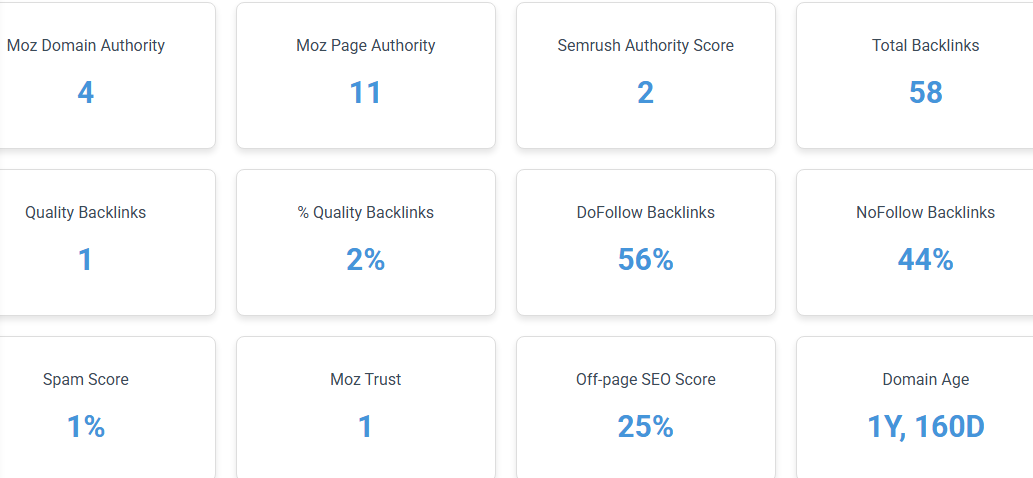Viewport: 1033px width, 478px height.
Task: Click the Moz Trust label
Action: point(366,380)
